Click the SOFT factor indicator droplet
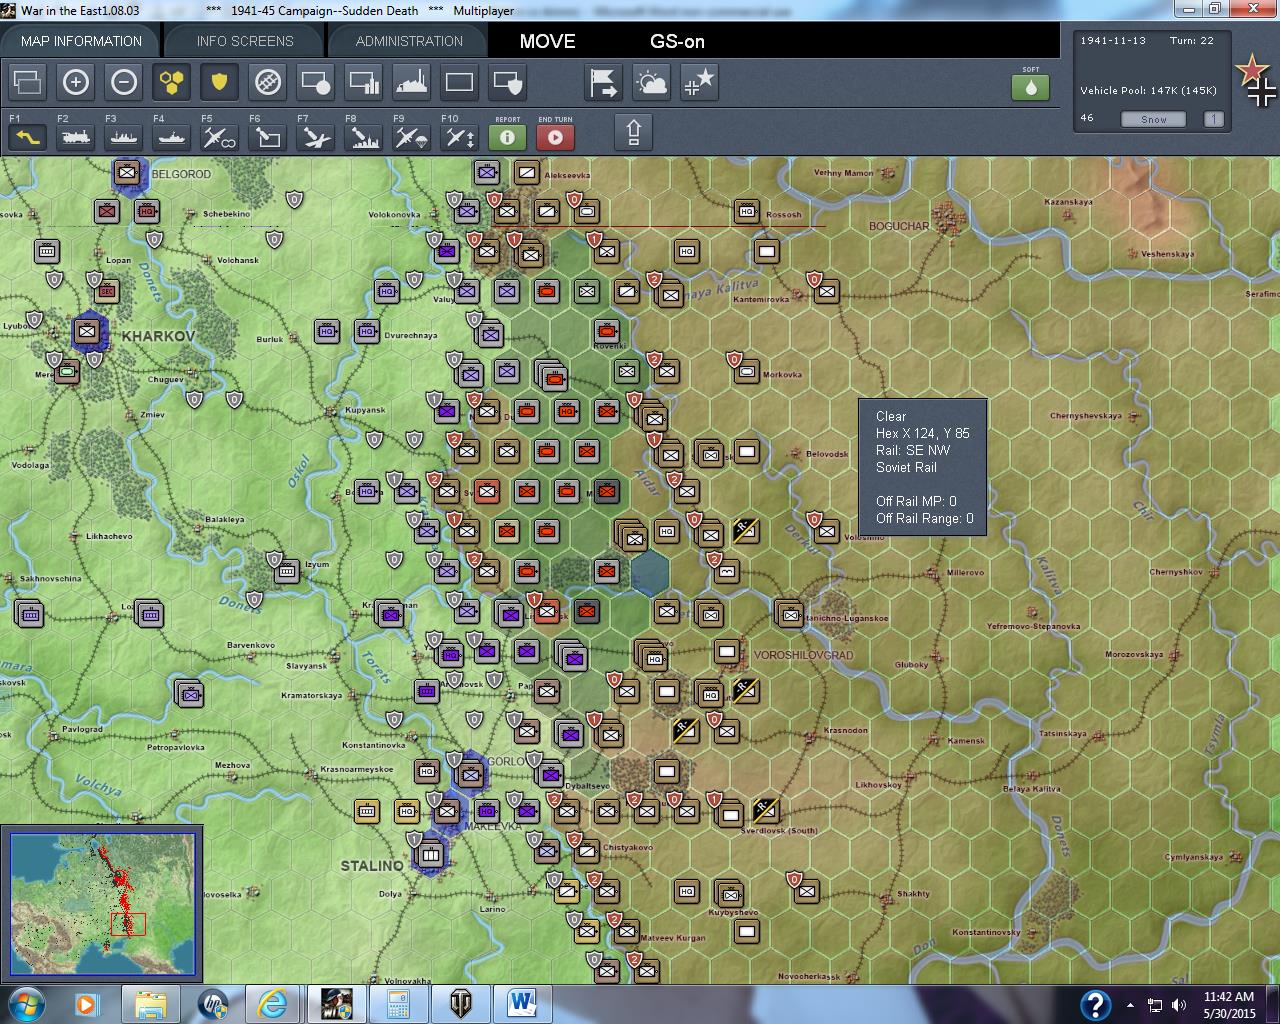The height and width of the screenshot is (1024, 1280). (x=1030, y=88)
